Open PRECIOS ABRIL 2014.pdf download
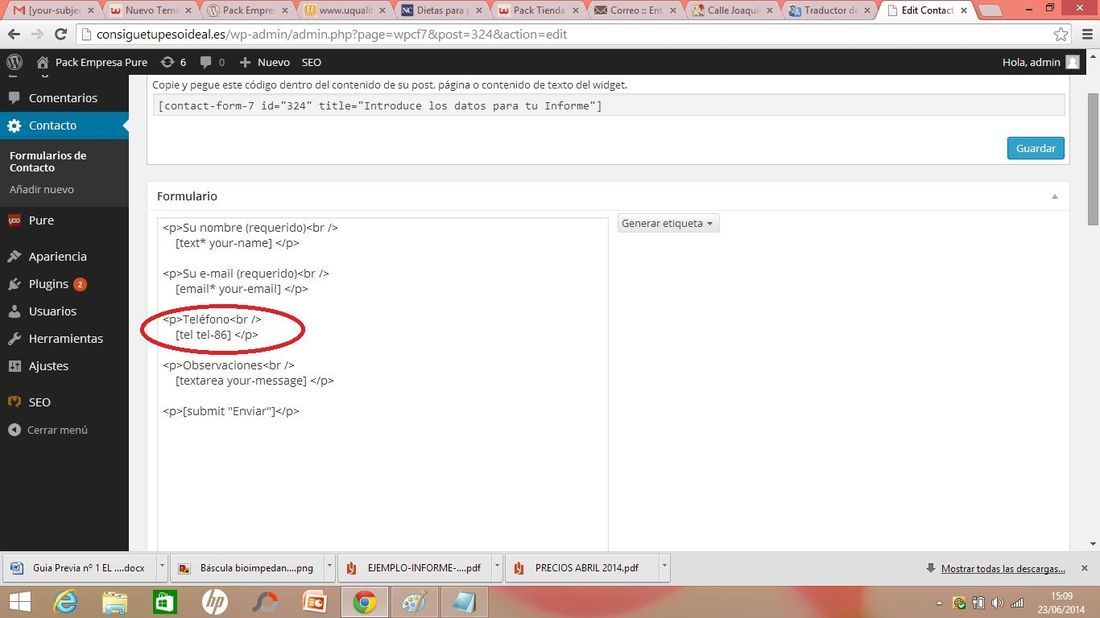This screenshot has width=1100, height=618. 582,568
